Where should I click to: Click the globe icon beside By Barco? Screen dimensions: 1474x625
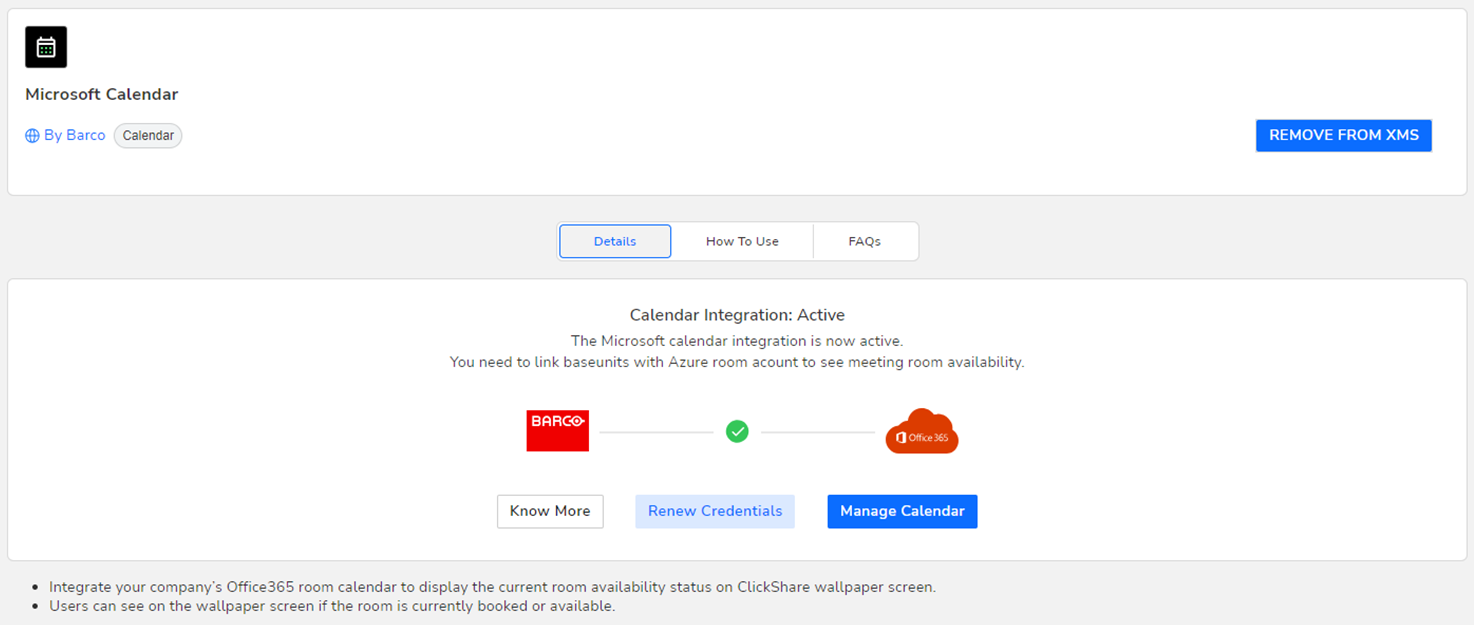coord(32,136)
